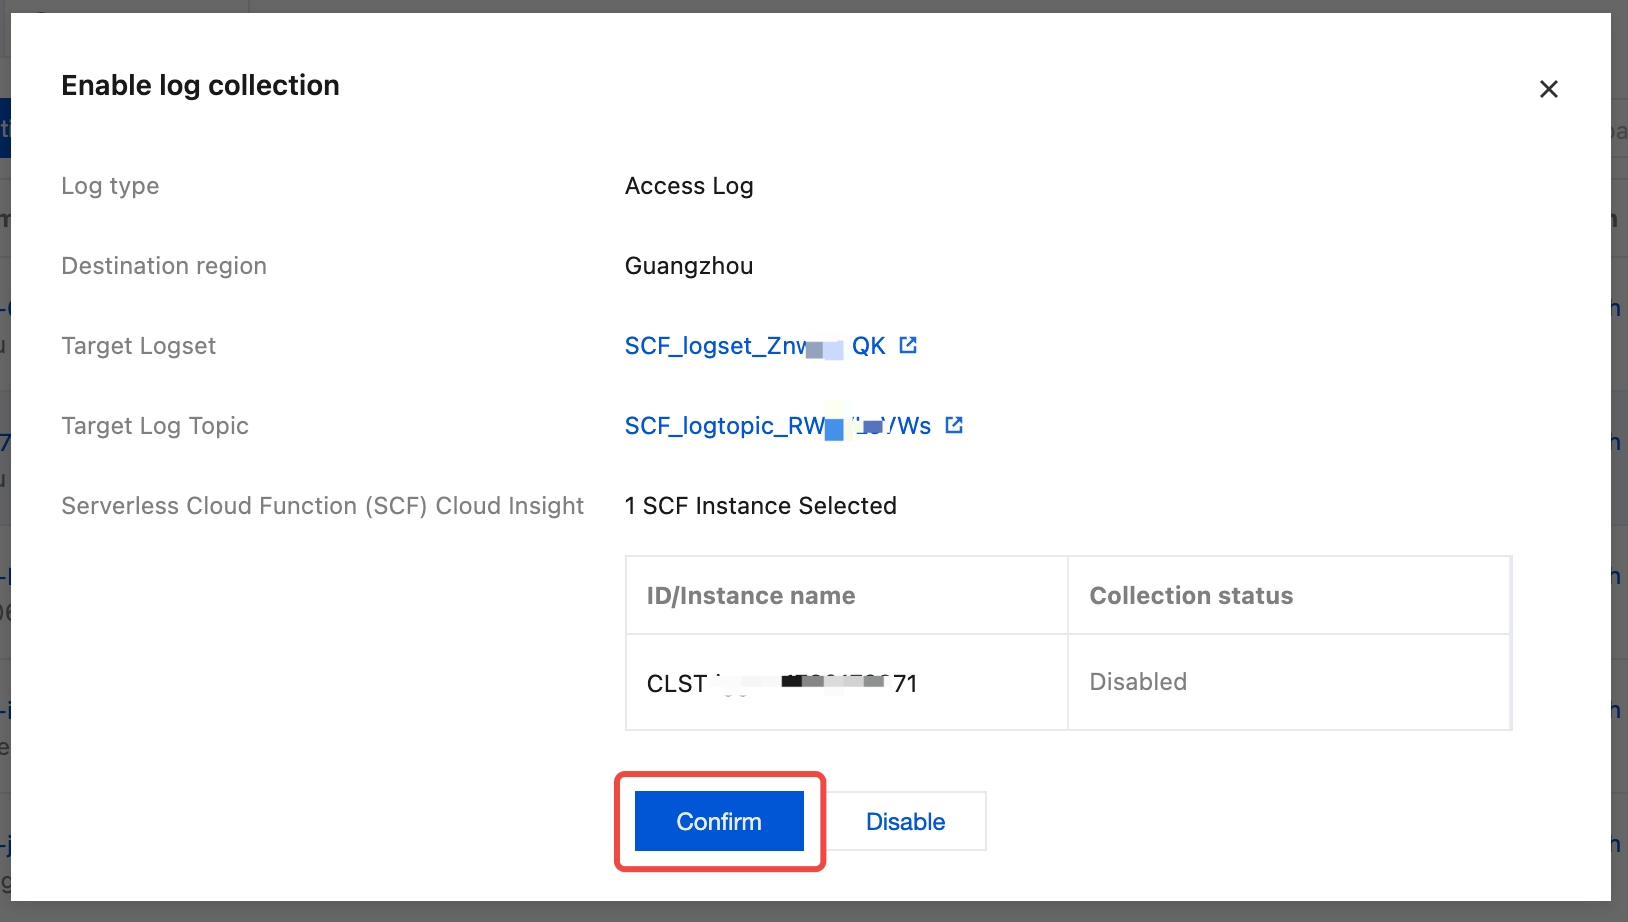
Task: Click the Disabled collection status cell
Action: tap(1137, 682)
